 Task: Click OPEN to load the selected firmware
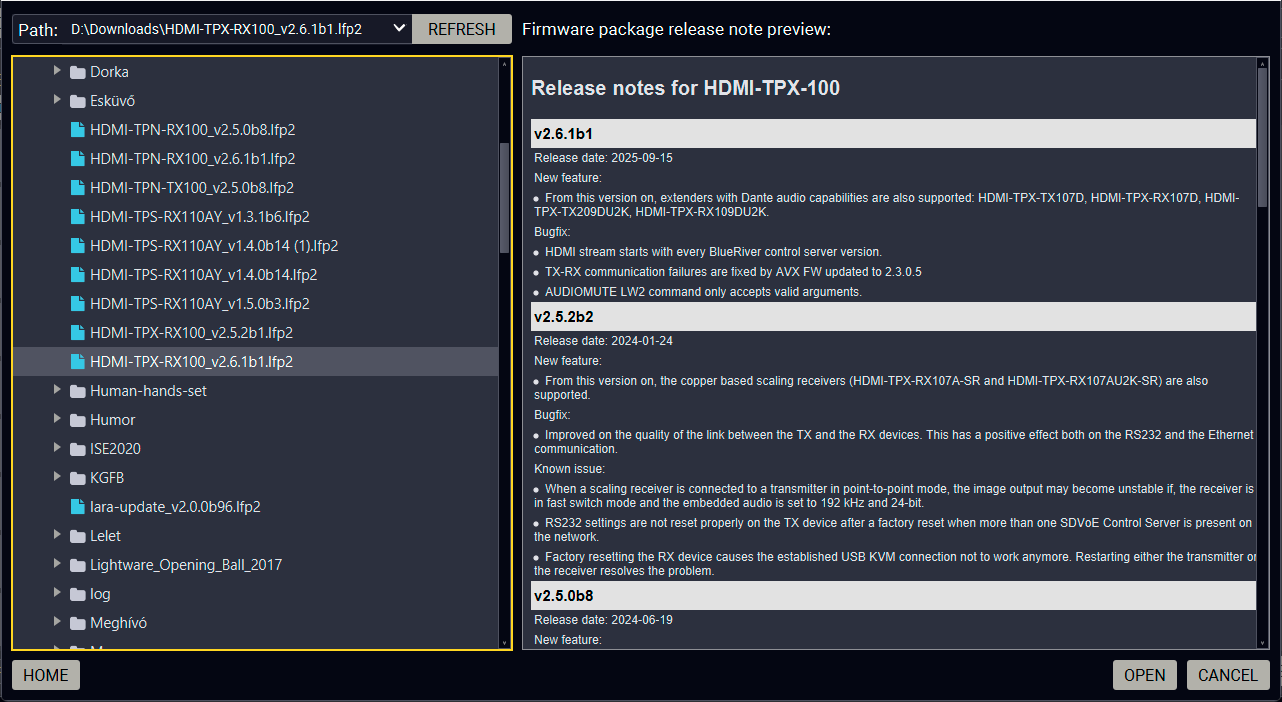[1144, 675]
